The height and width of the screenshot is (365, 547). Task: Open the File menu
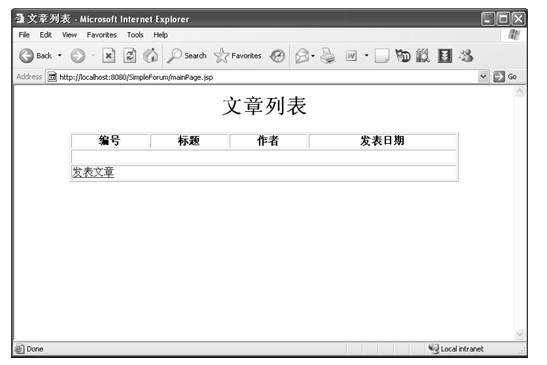coord(24,35)
